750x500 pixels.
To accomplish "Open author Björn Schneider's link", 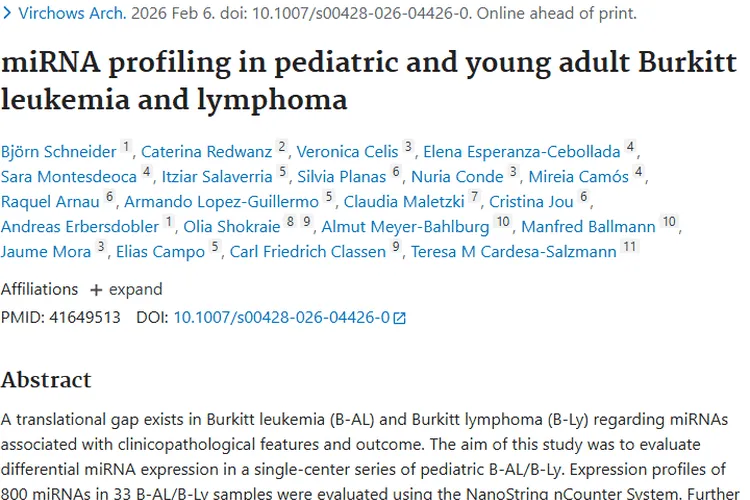I will coord(58,152).
